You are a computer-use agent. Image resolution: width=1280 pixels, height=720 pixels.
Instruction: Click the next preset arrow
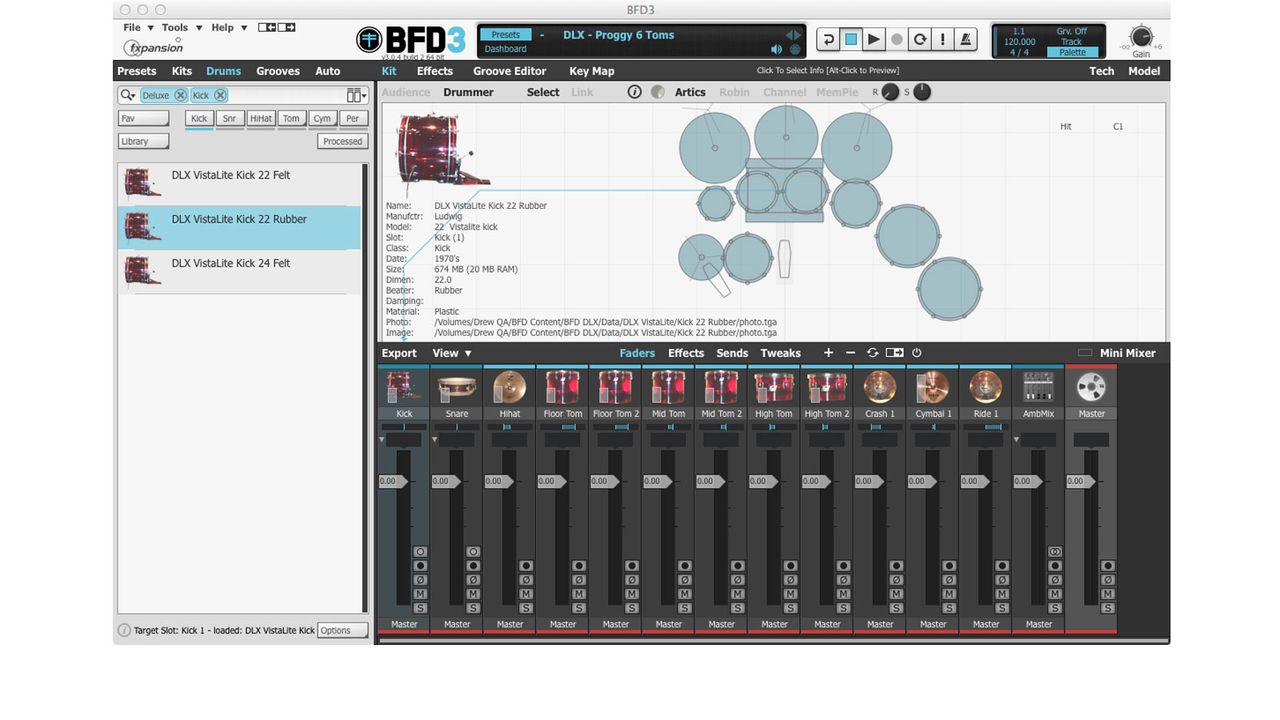pyautogui.click(x=799, y=35)
